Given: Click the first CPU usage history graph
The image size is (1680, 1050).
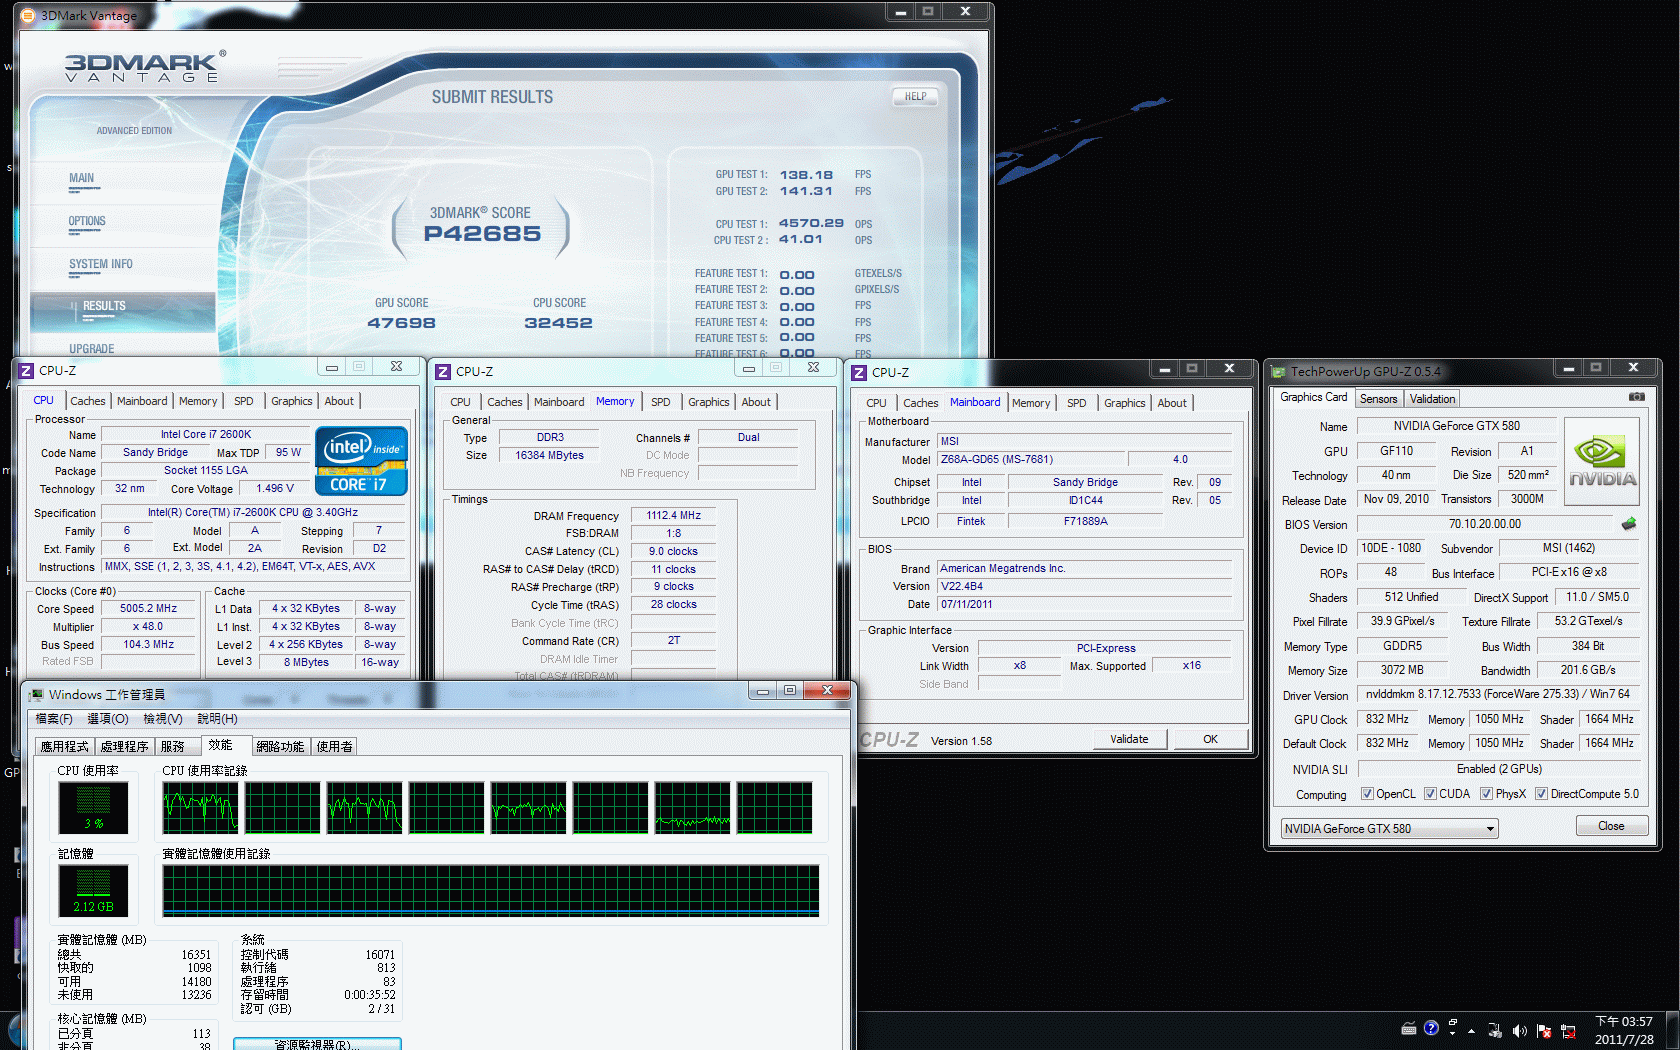Looking at the screenshot, I should click(200, 808).
